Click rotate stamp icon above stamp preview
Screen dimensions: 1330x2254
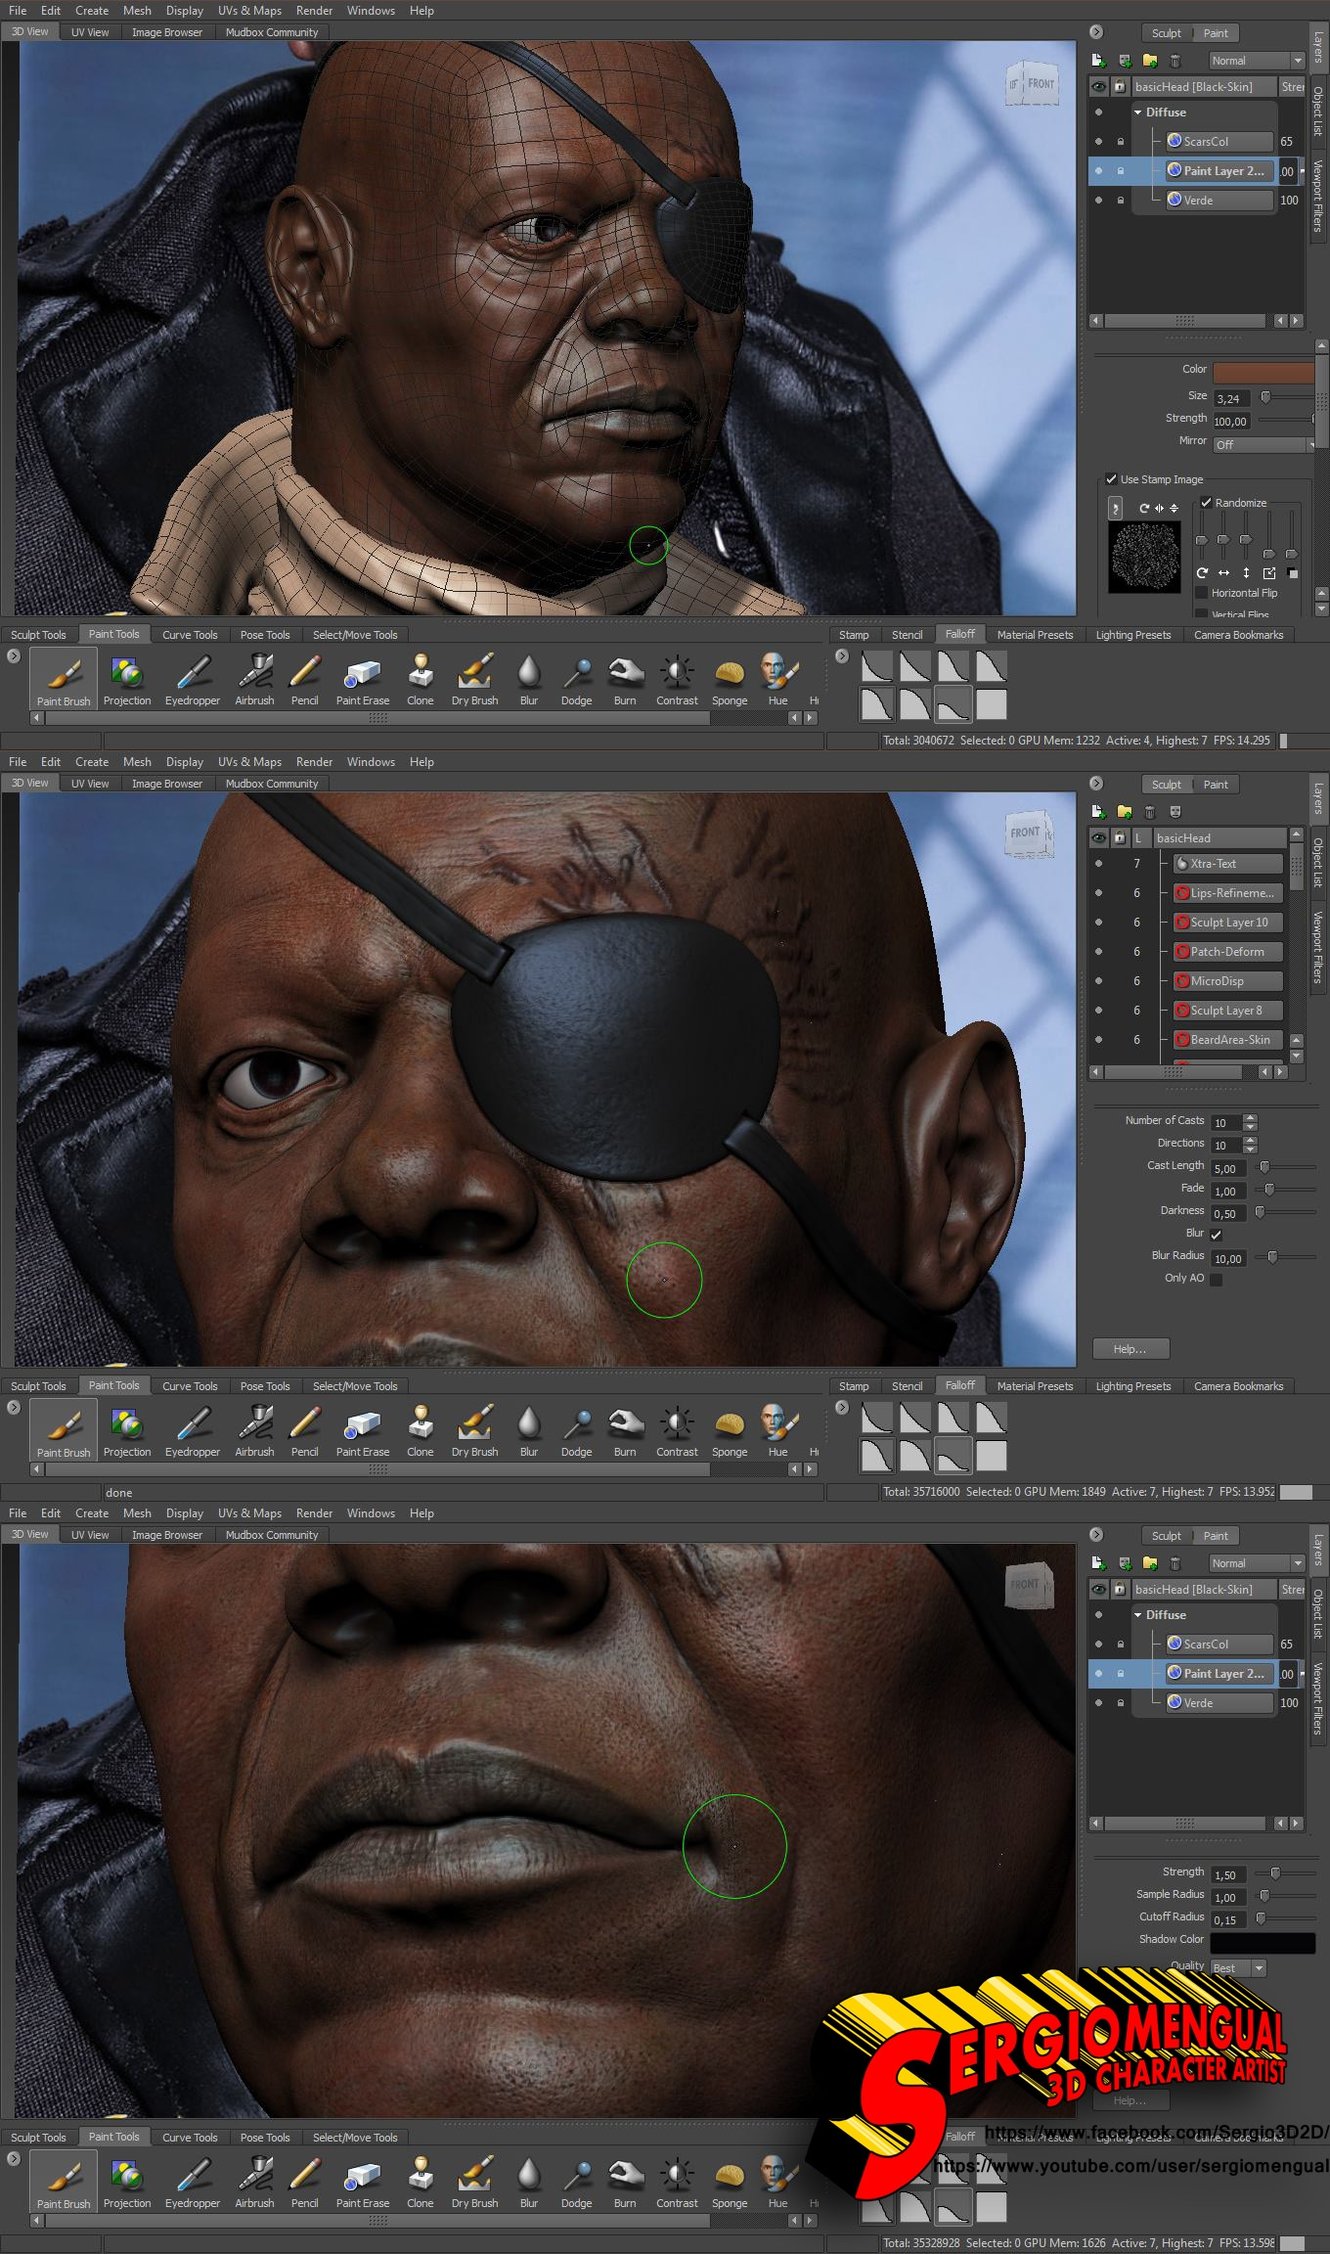(1144, 508)
